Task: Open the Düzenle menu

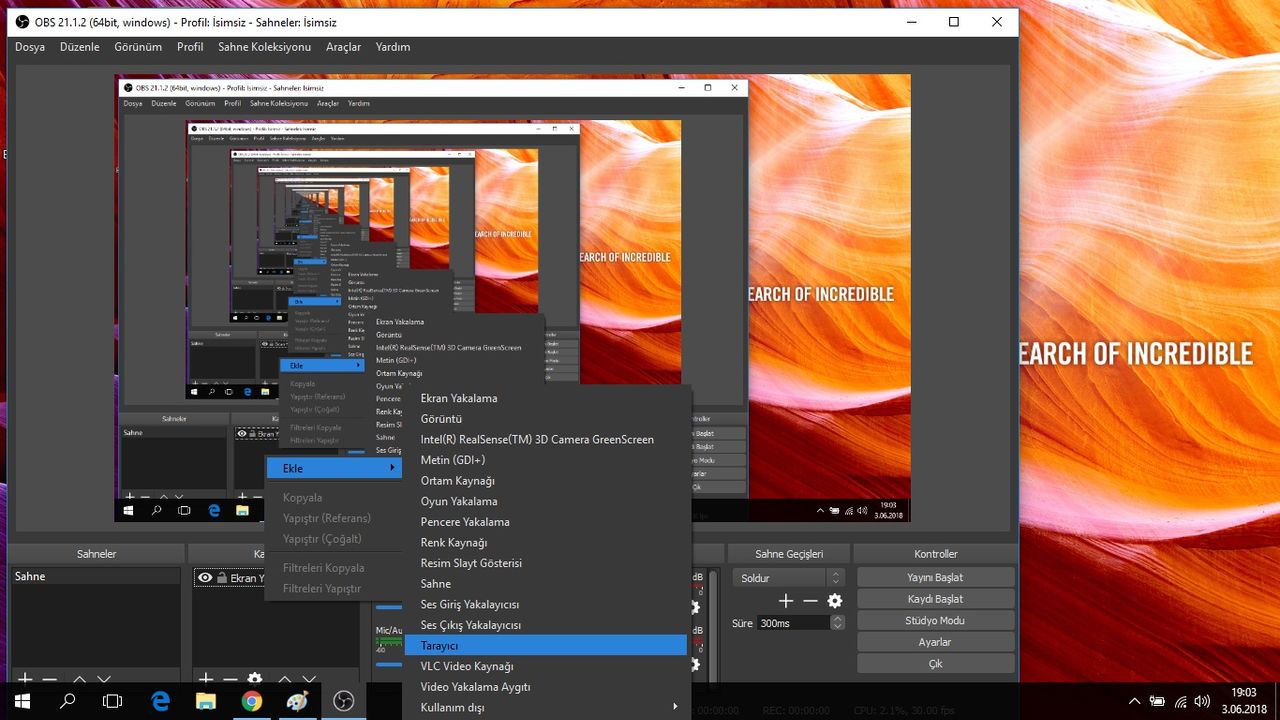Action: click(80, 47)
